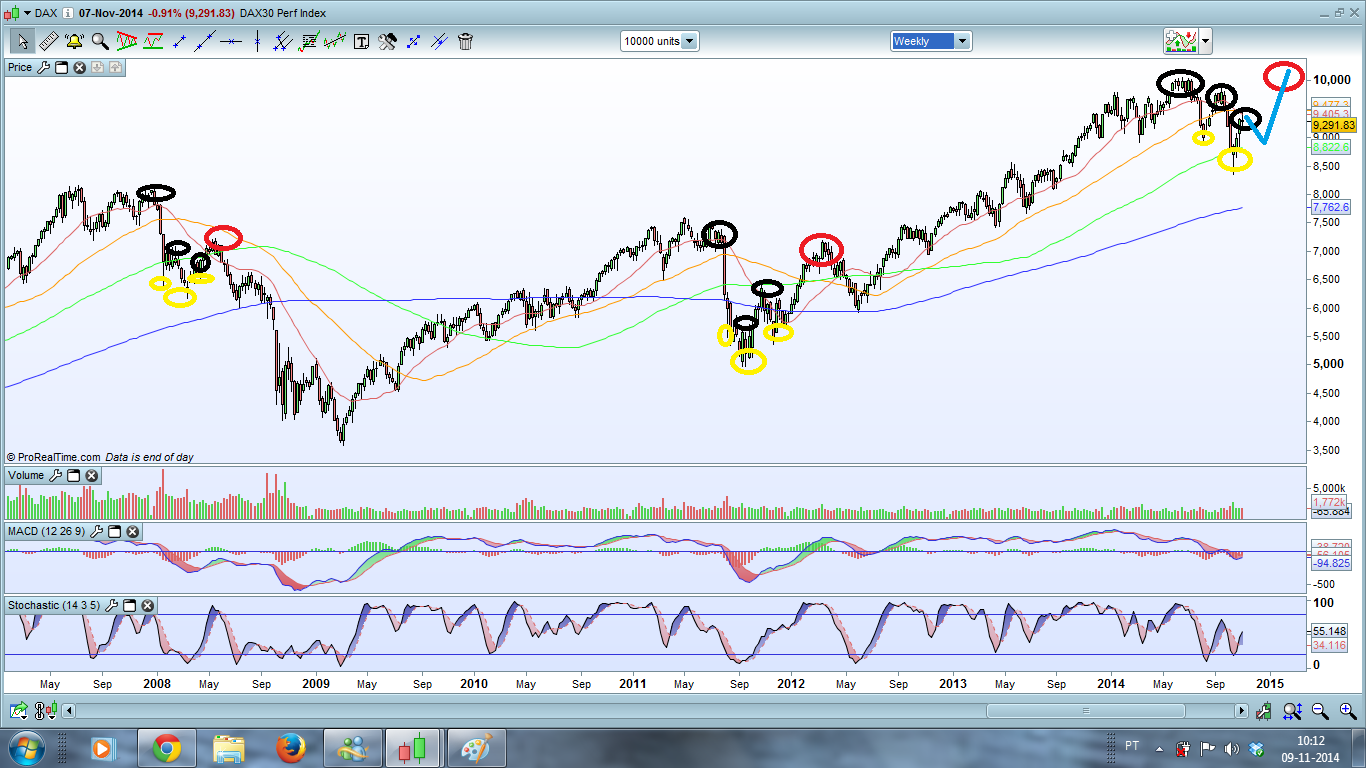The image size is (1366, 768).
Task: Show DAX instrument info
Action: [69, 12]
